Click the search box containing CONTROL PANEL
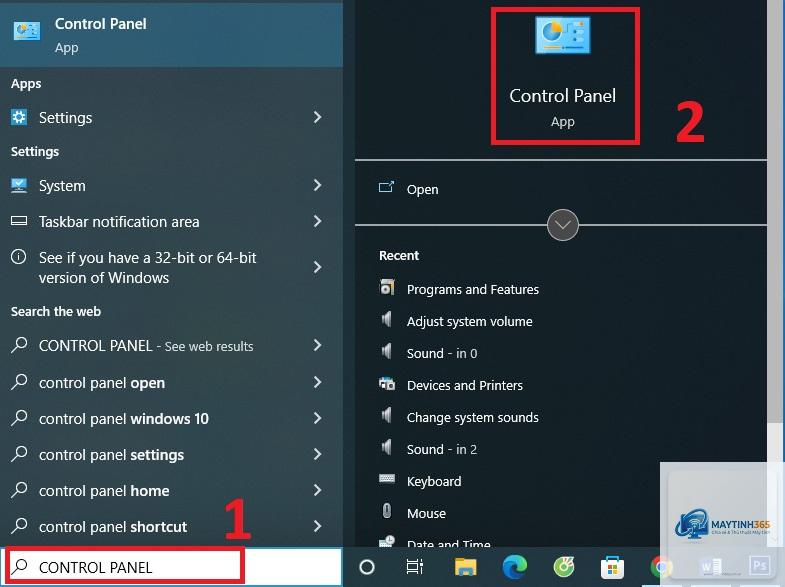785x587 pixels. click(171, 567)
